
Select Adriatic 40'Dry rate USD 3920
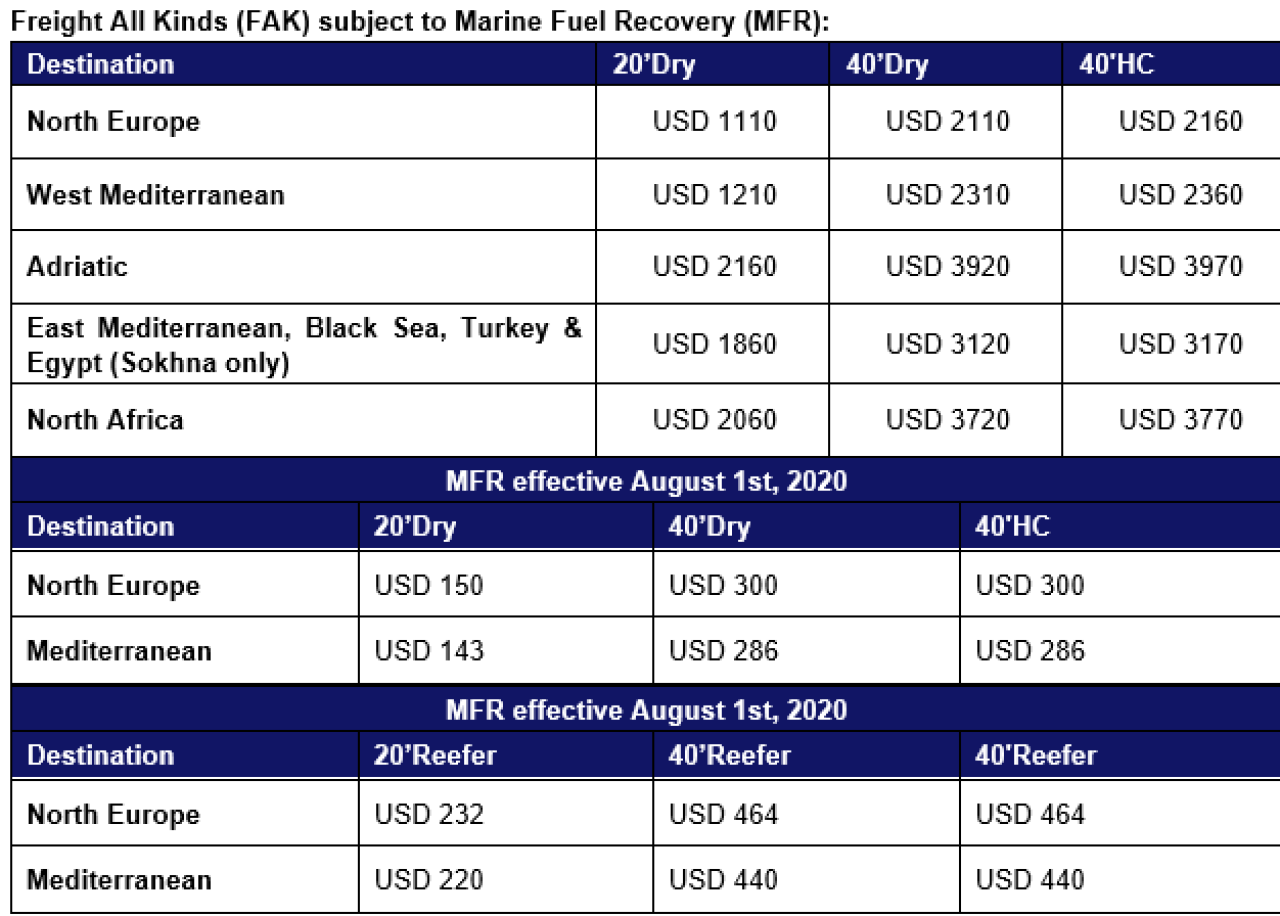[x=947, y=267]
